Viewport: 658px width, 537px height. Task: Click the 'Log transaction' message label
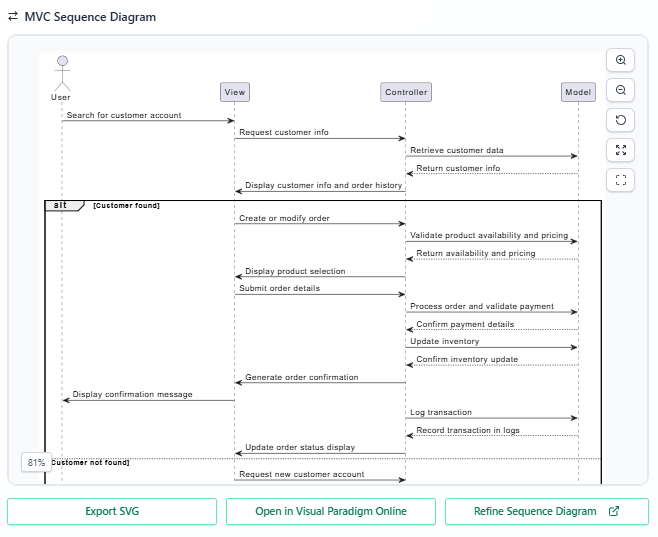[440, 412]
